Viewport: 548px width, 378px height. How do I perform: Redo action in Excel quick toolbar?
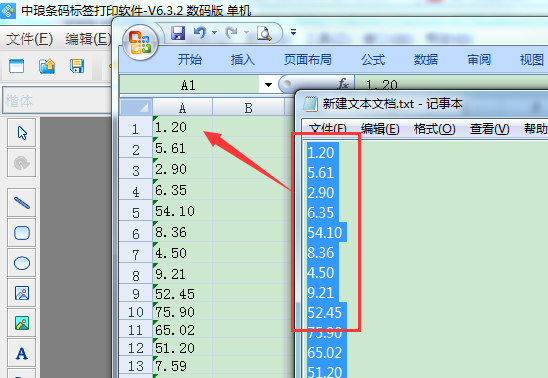[x=231, y=33]
